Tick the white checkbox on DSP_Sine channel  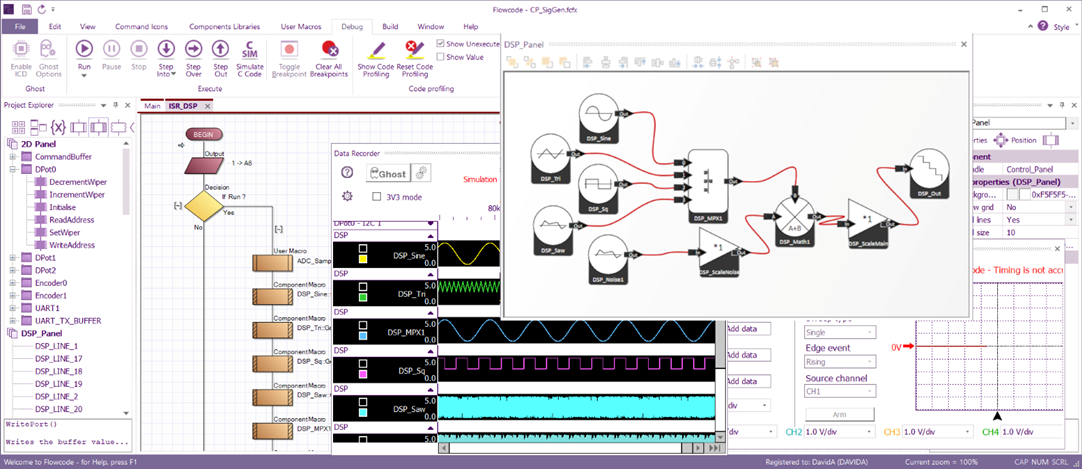pos(363,248)
